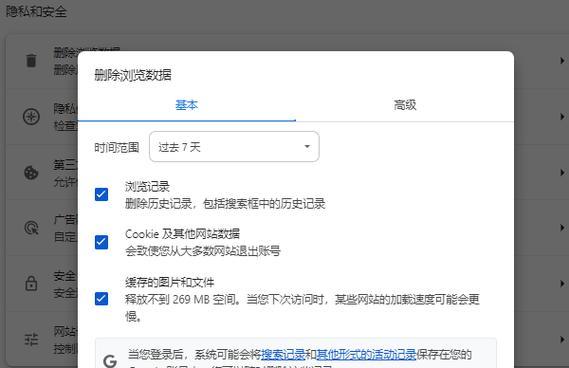Image resolution: width=569 pixels, height=368 pixels.
Task: Click the 时间范围 label
Action: click(116, 147)
